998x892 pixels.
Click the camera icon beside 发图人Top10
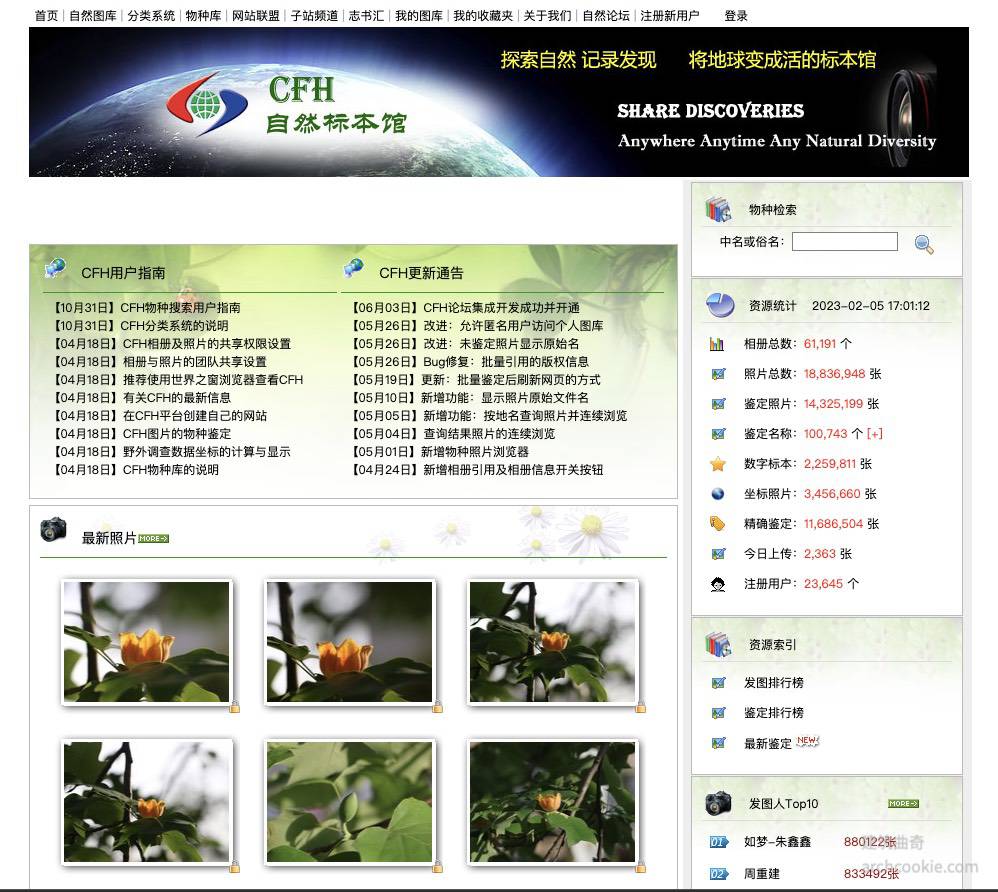click(x=718, y=803)
